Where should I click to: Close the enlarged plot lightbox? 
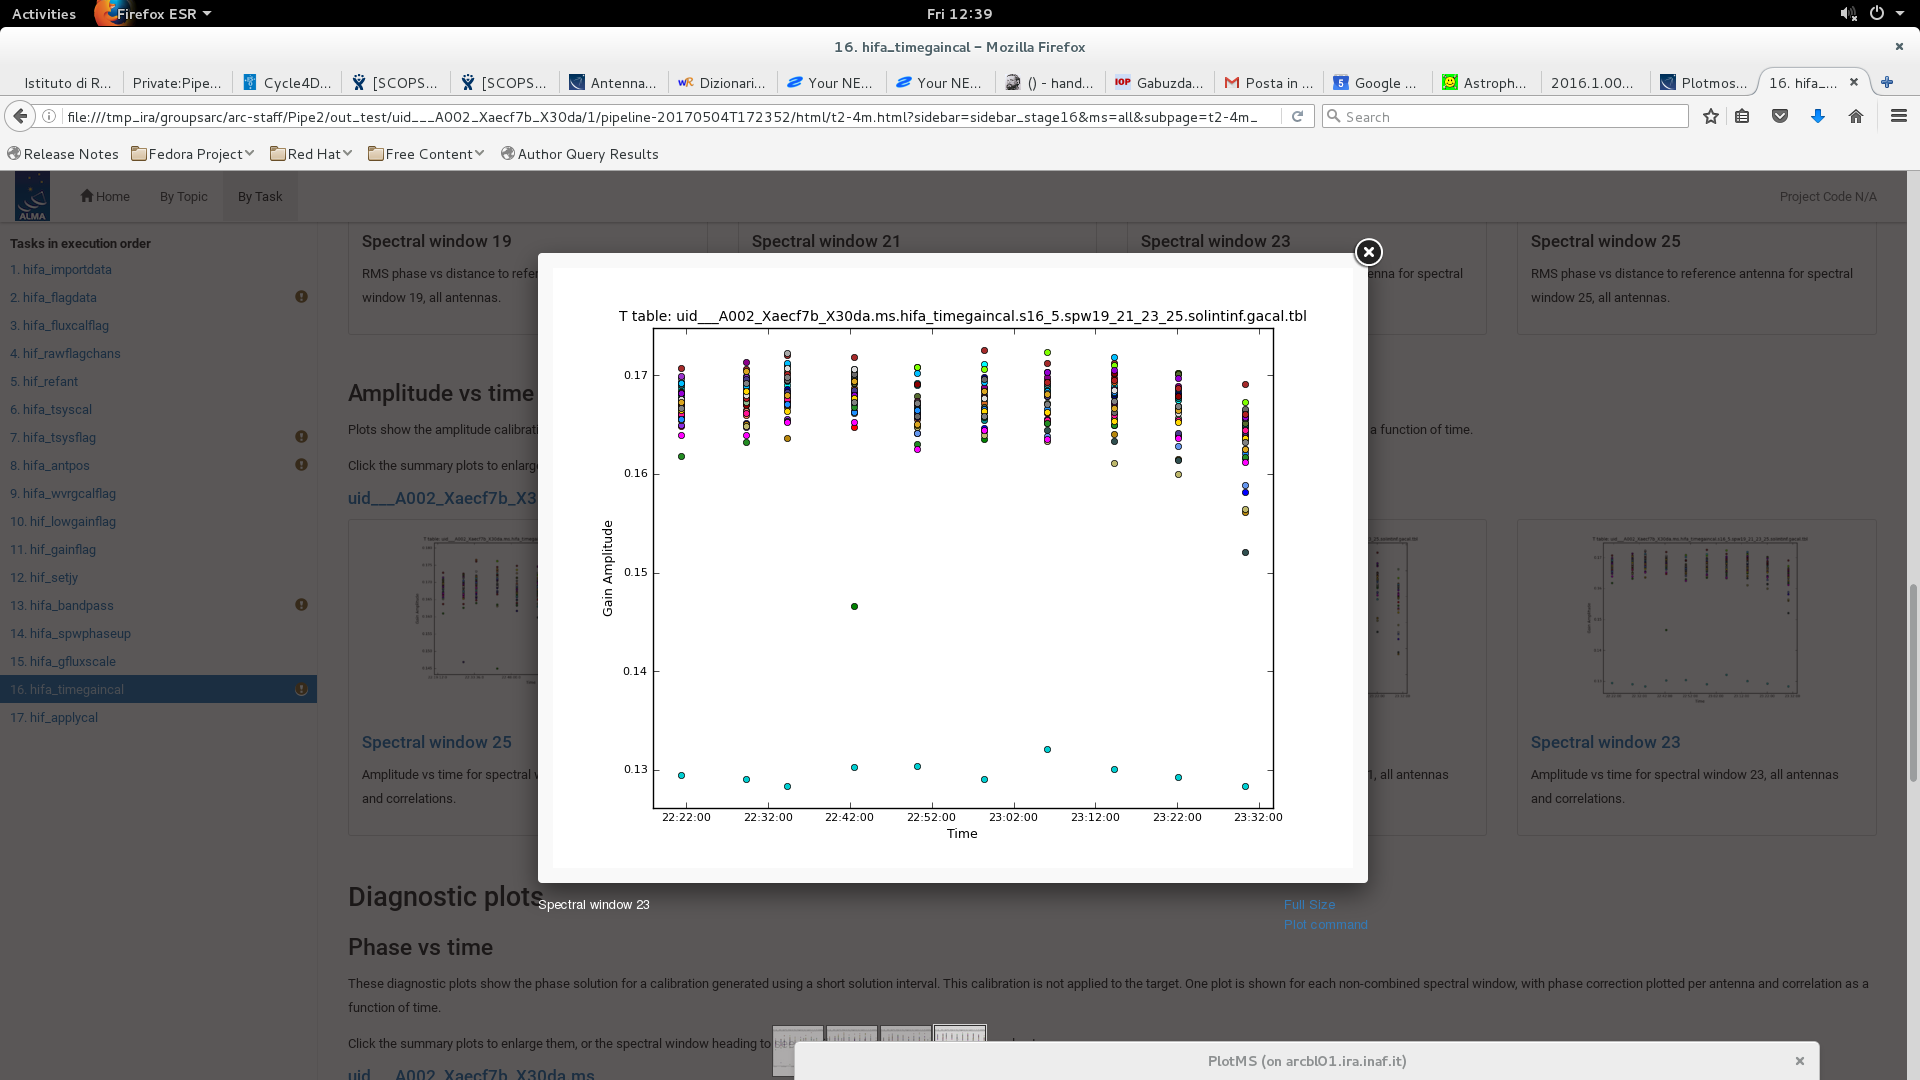coord(1368,252)
